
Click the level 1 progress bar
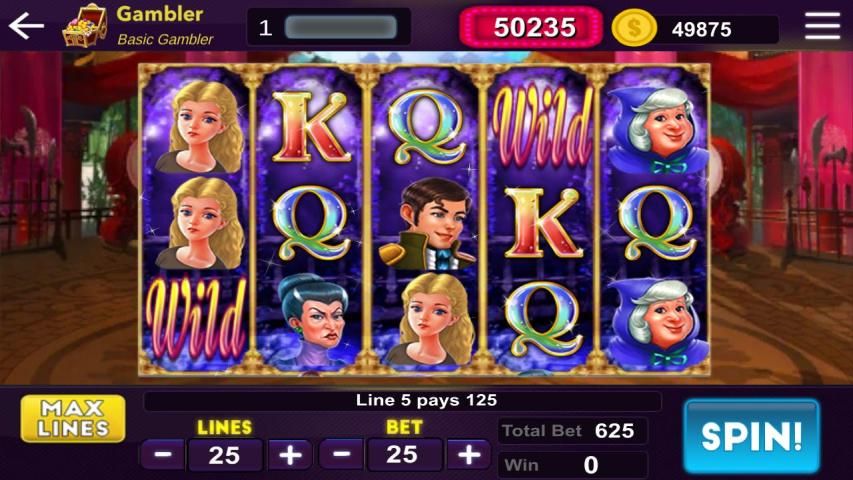click(341, 27)
